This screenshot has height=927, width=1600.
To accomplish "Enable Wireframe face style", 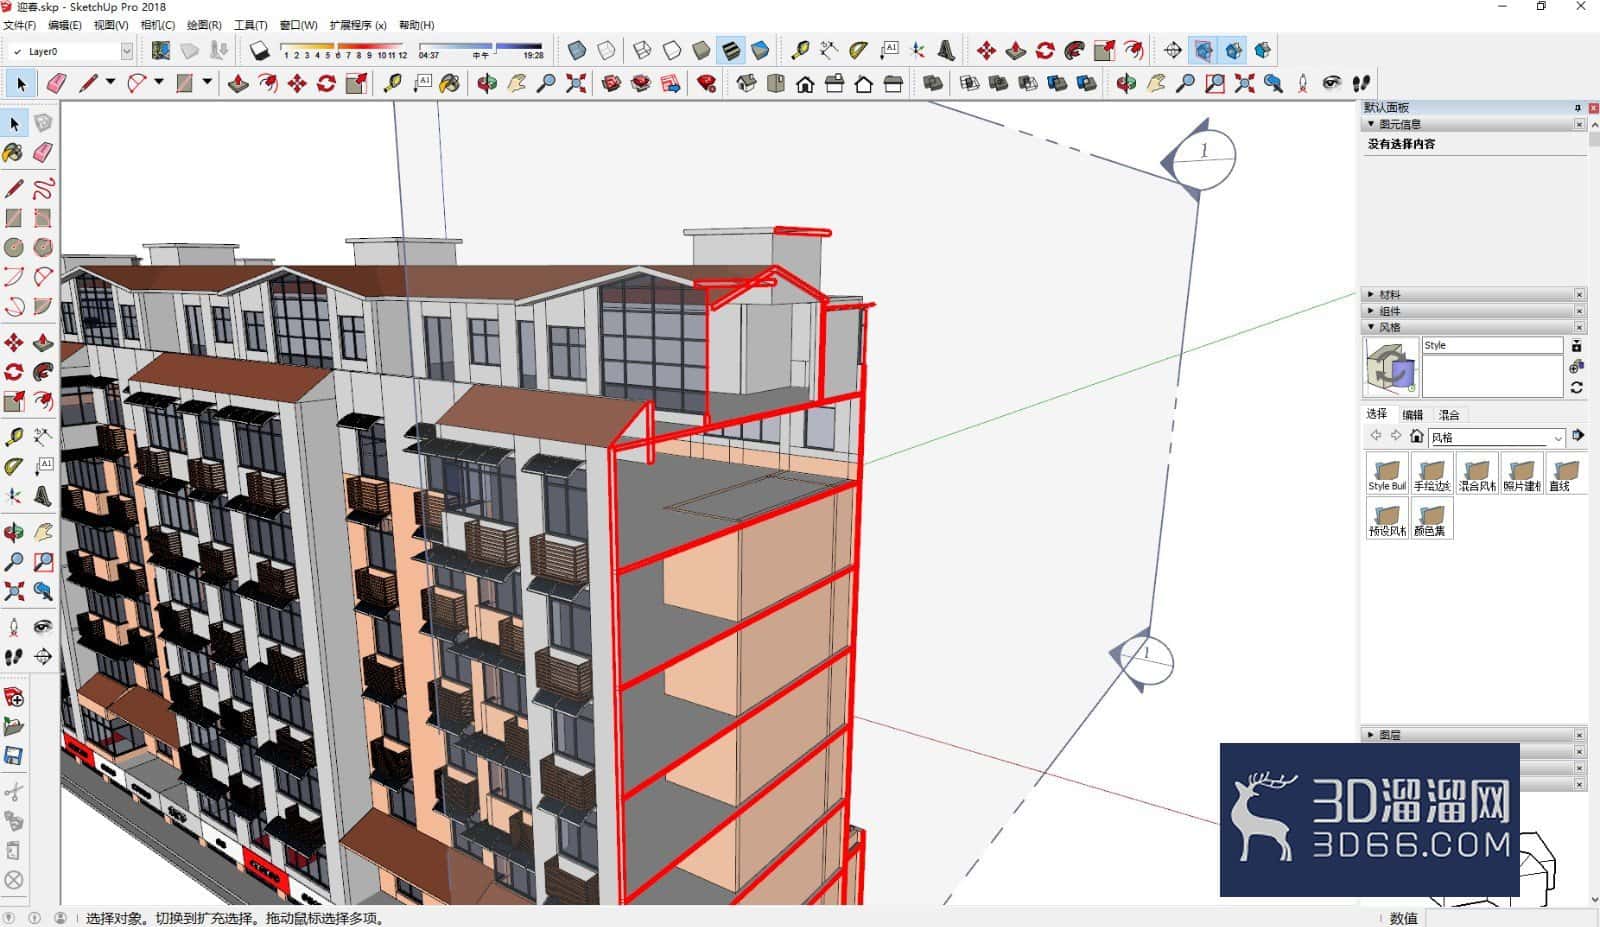I will pos(643,50).
